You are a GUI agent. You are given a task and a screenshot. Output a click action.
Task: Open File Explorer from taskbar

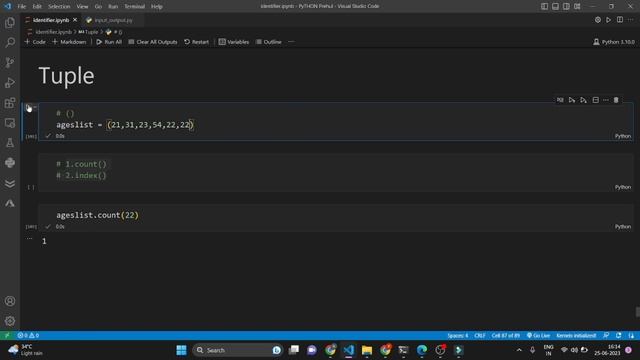coord(367,350)
